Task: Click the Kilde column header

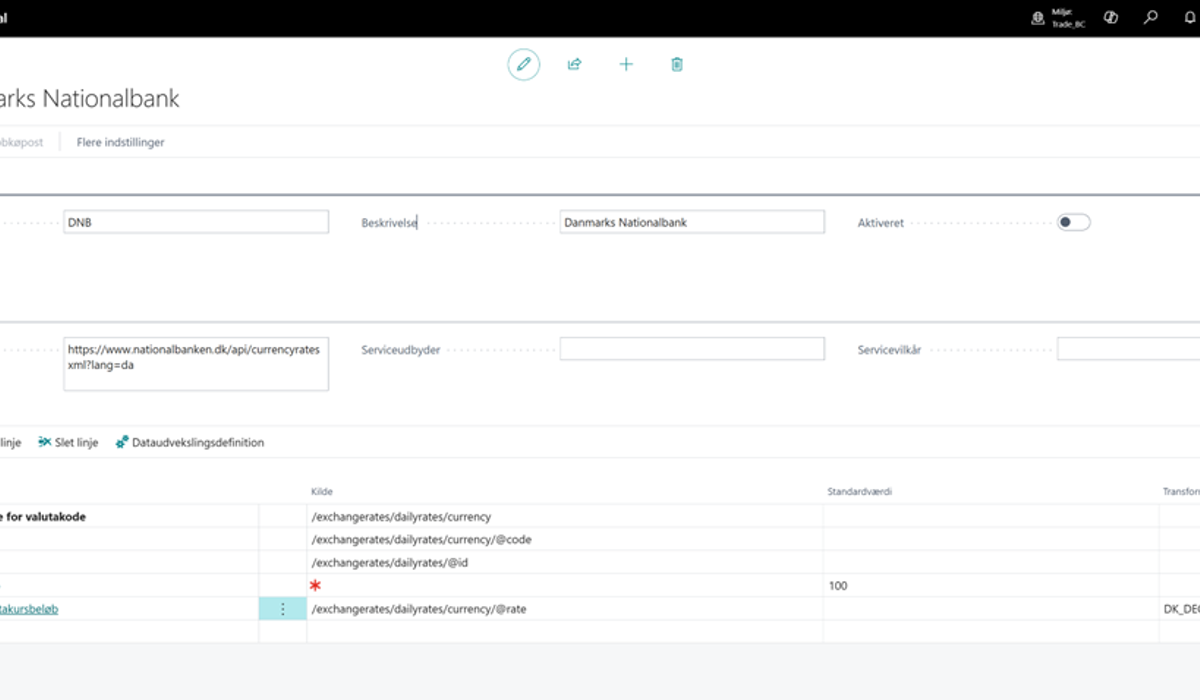Action: [322, 492]
